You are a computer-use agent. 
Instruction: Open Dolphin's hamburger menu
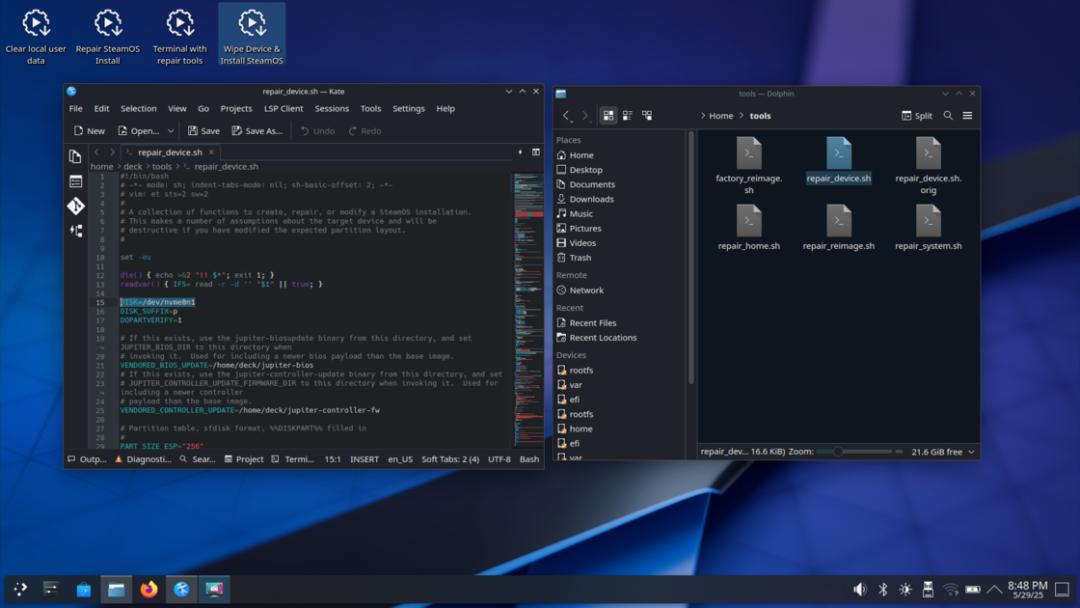pyautogui.click(x=968, y=116)
